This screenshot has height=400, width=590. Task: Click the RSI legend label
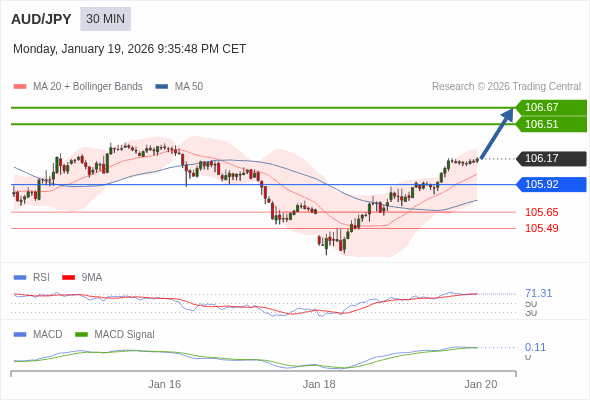tap(41, 278)
